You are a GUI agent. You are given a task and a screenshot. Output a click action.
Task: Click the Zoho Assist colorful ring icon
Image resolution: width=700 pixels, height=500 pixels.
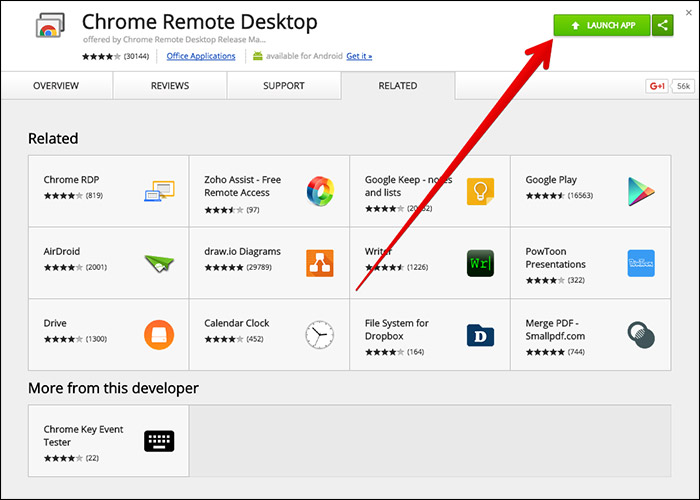click(320, 190)
